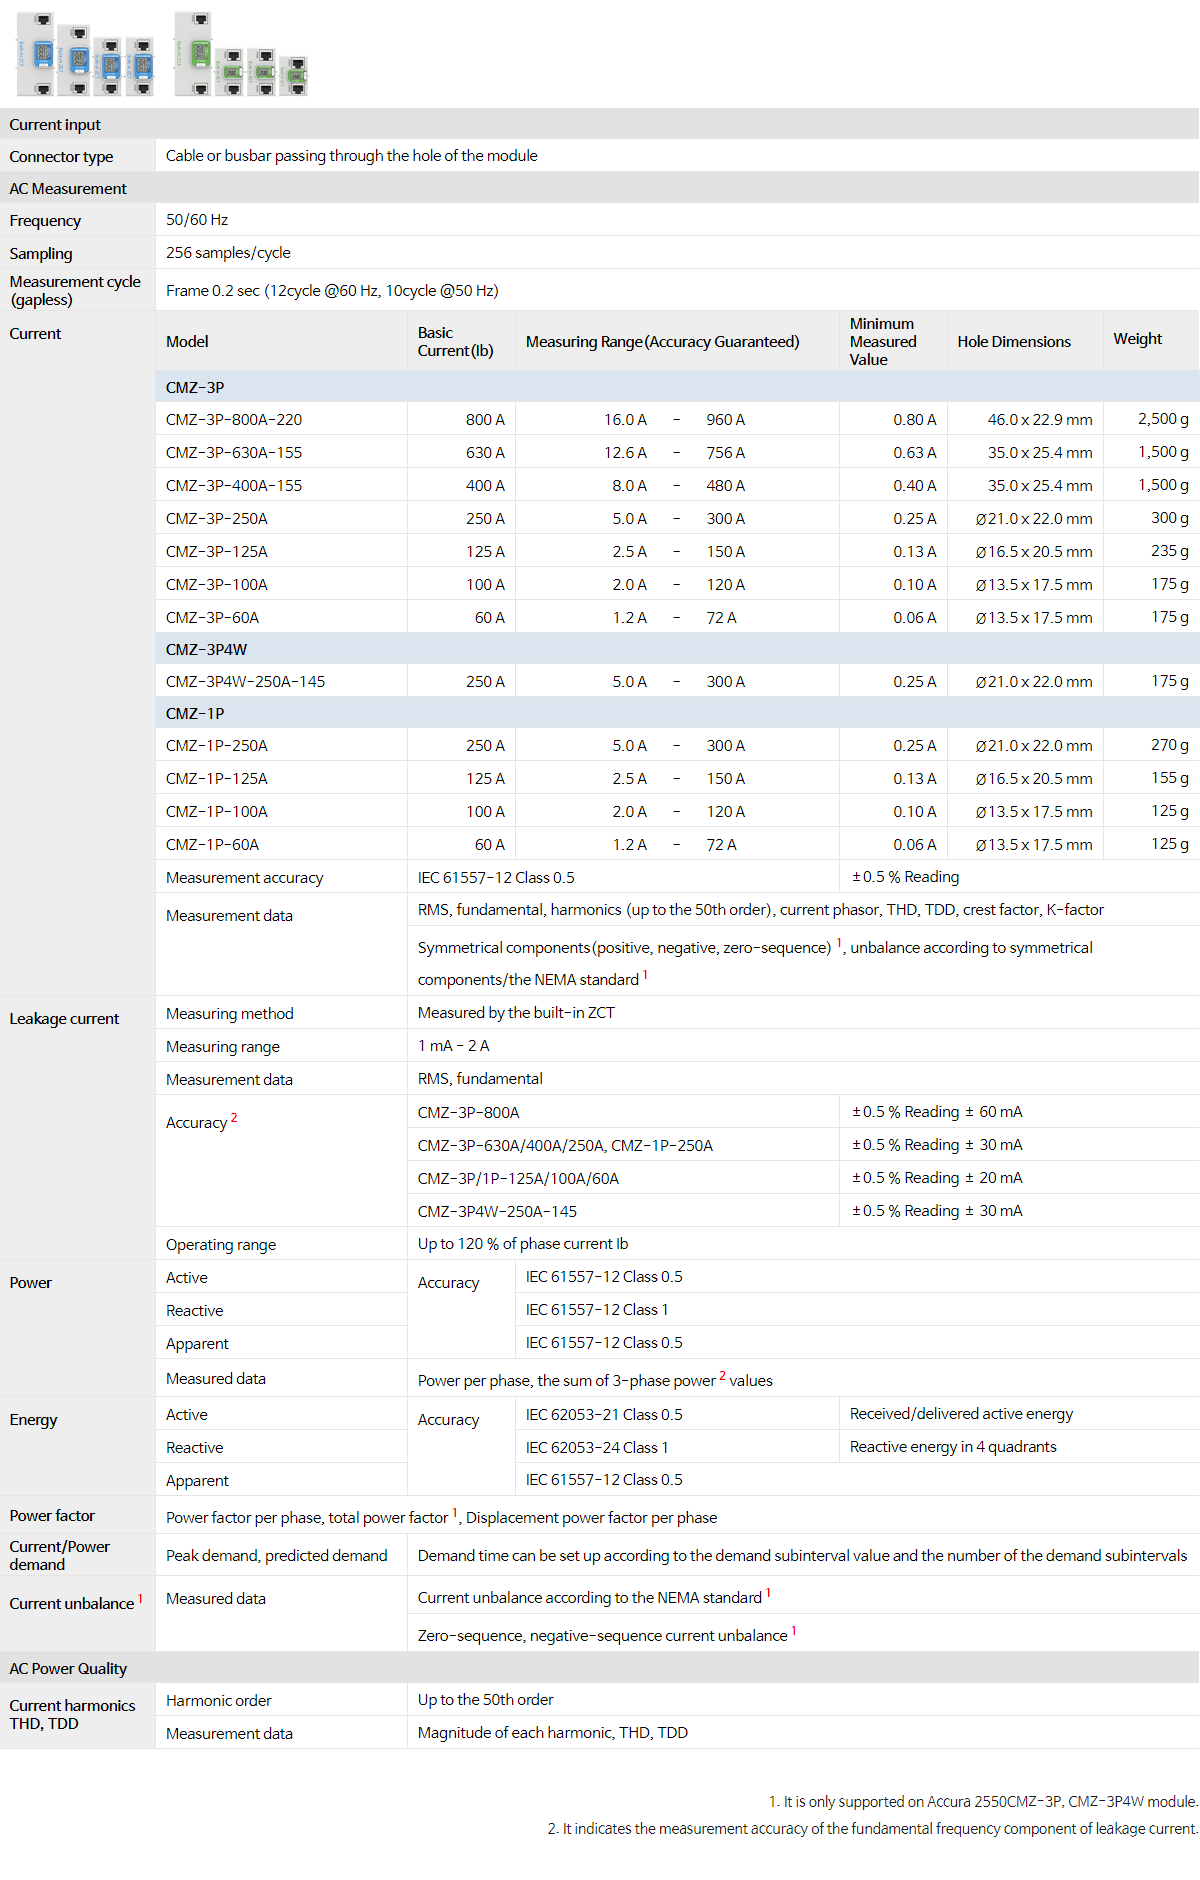Click the "Connector type" row label

(61, 157)
